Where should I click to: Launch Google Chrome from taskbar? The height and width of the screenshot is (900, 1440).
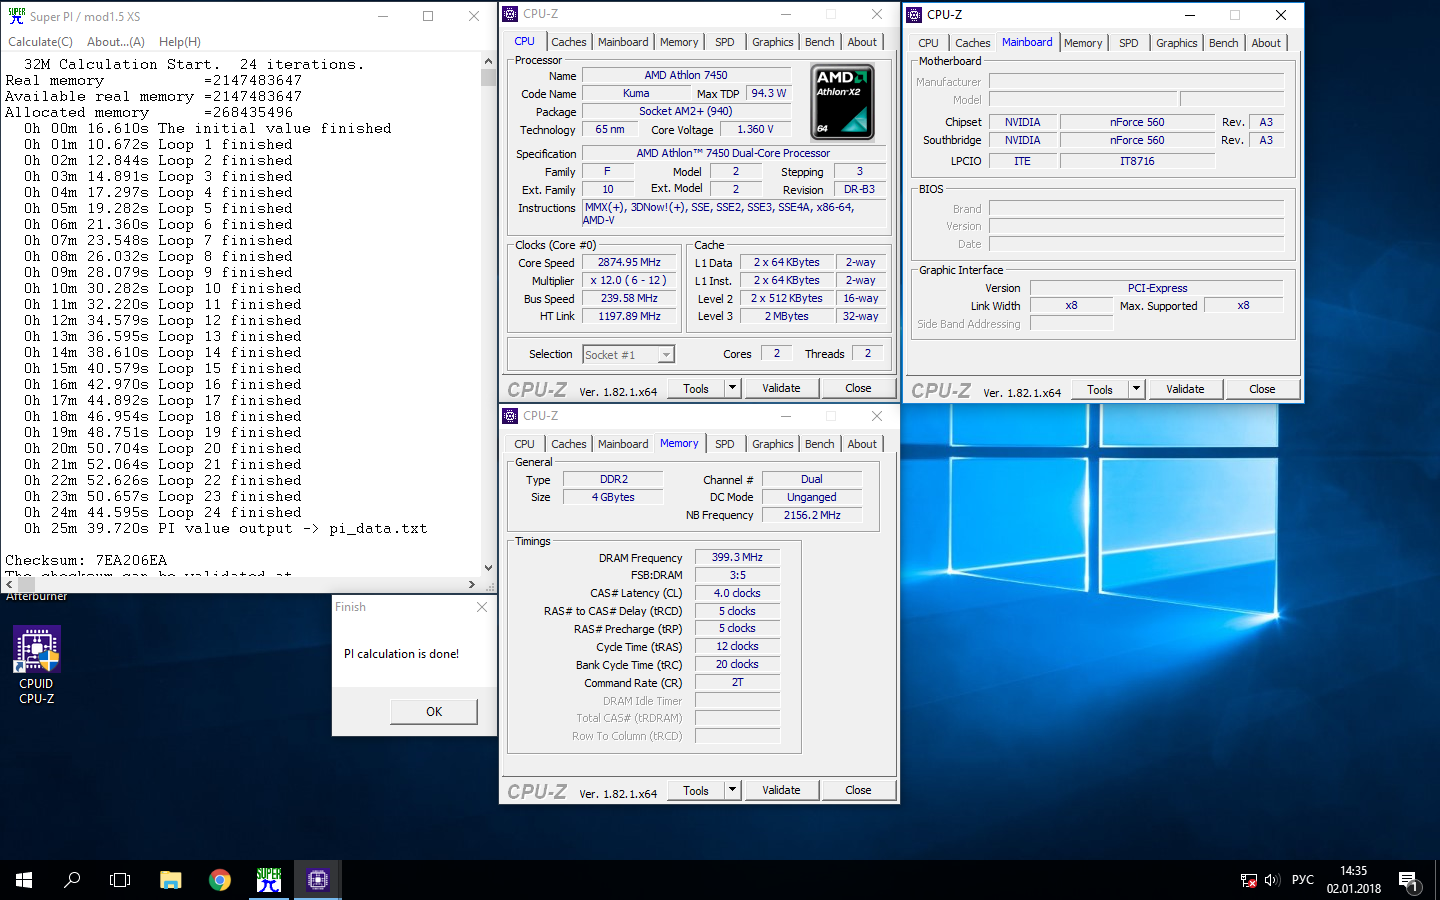(220, 880)
